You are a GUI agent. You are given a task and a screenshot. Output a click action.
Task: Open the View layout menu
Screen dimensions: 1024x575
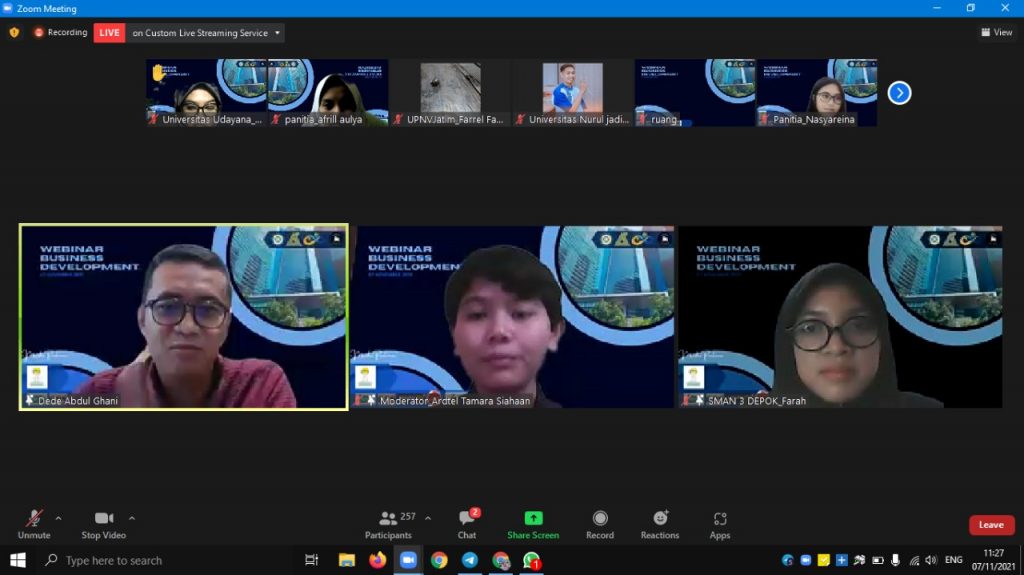[996, 32]
